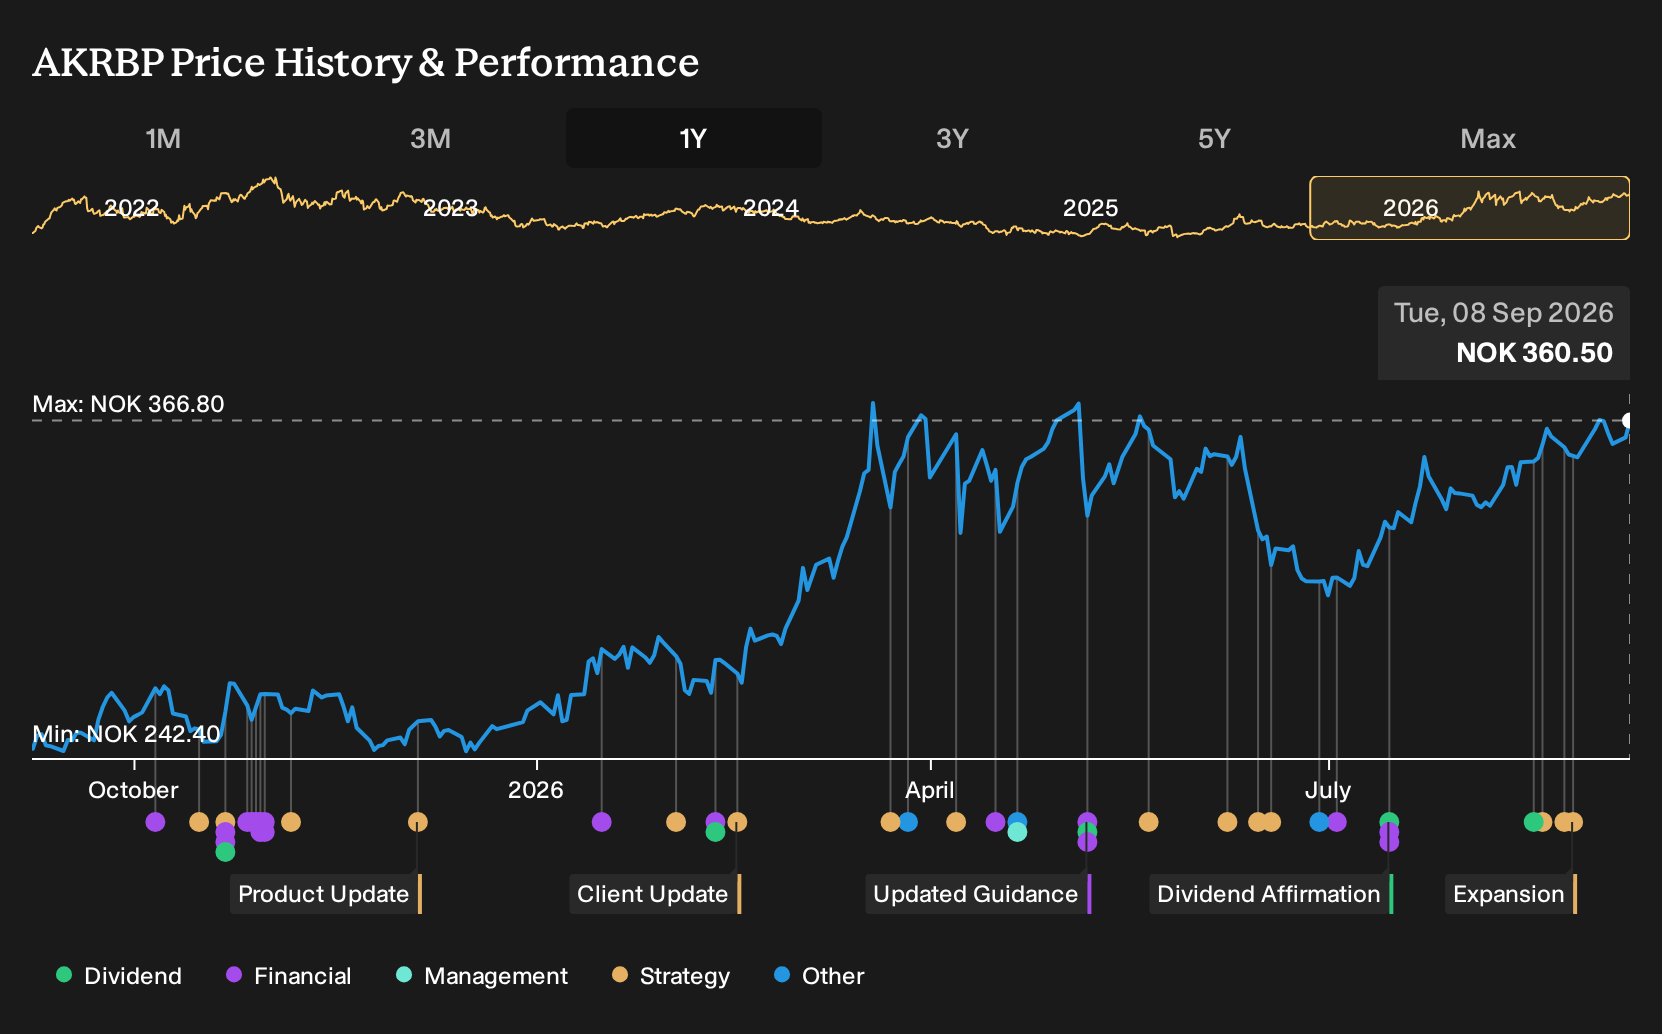Toggle the Management legend filter
The width and height of the screenshot is (1662, 1034).
[x=482, y=976]
